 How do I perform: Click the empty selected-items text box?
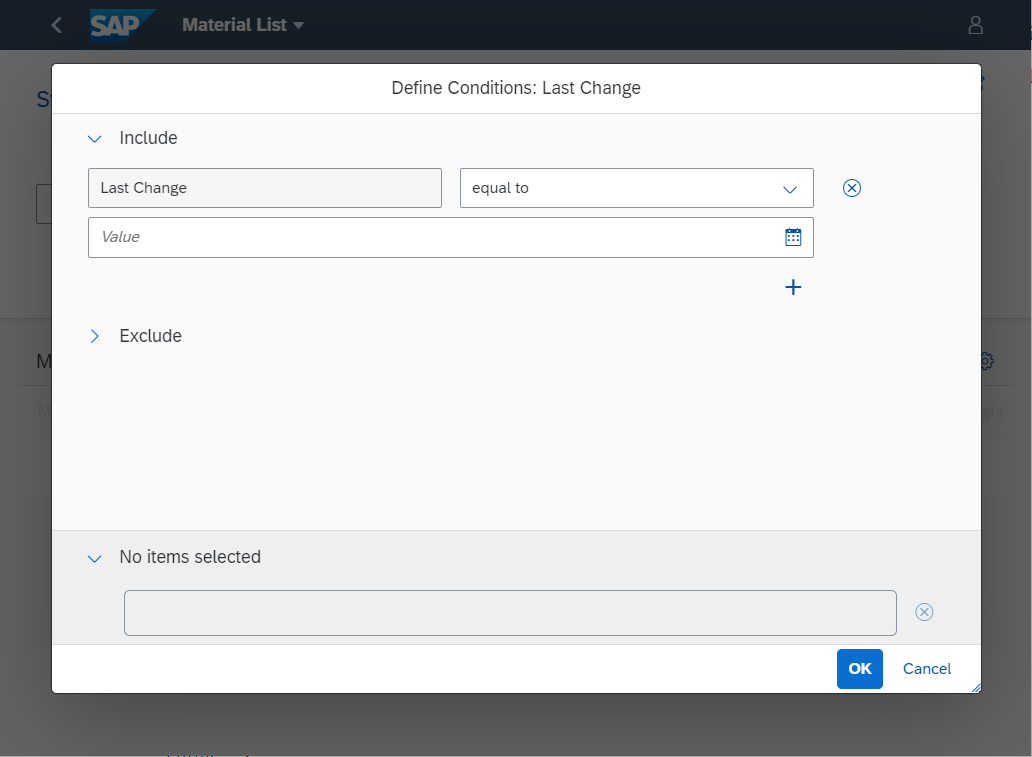510,612
